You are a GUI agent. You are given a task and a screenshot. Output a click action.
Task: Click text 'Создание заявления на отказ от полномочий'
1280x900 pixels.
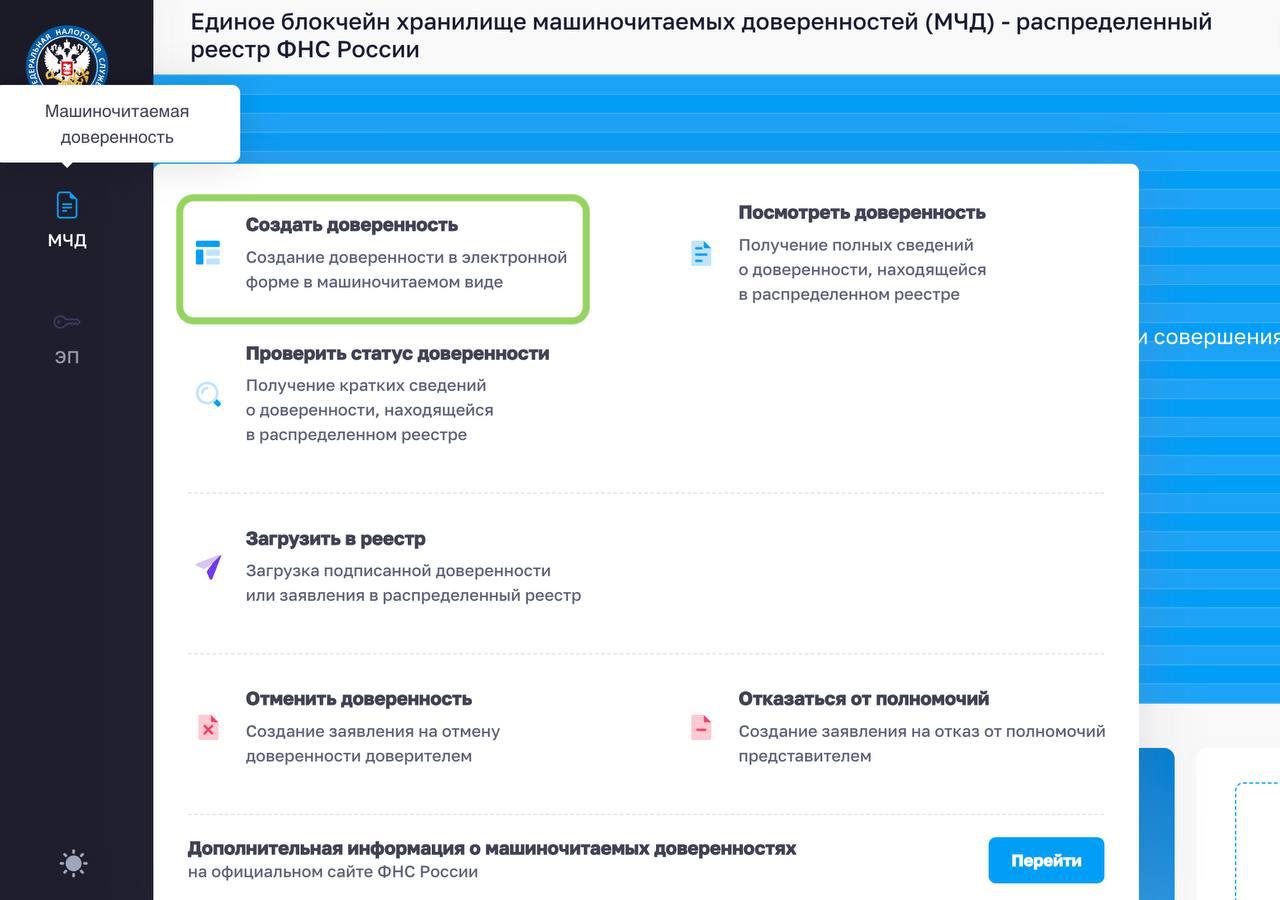(922, 731)
